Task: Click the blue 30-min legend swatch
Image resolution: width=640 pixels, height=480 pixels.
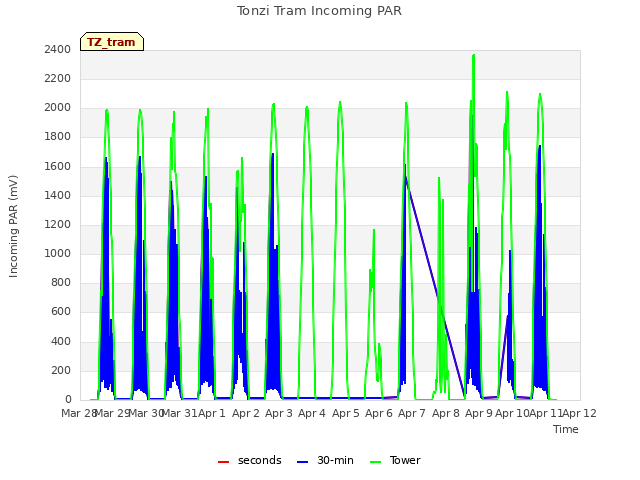Action: [302, 462]
